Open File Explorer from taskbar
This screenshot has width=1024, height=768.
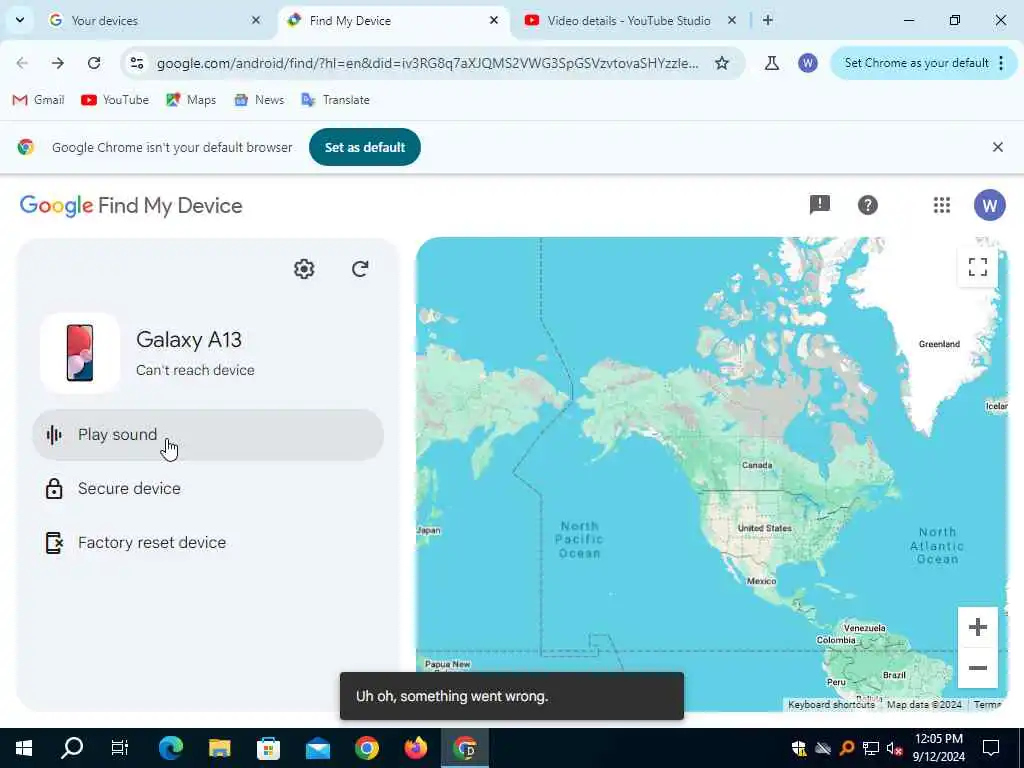click(x=219, y=748)
